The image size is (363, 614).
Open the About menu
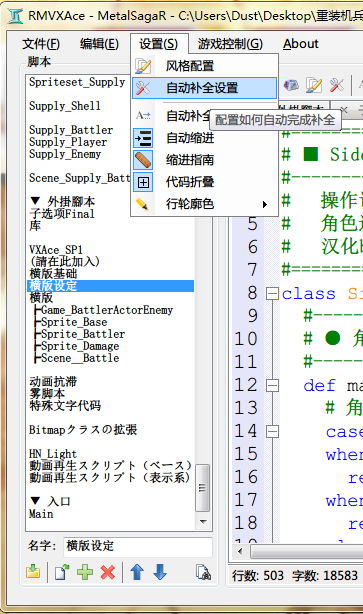click(x=301, y=44)
